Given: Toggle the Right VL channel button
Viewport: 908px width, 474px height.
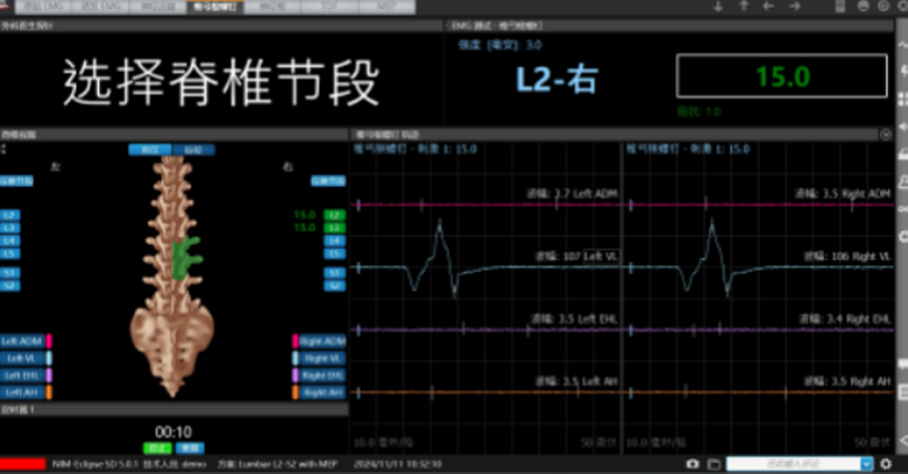Looking at the screenshot, I should coord(322,358).
